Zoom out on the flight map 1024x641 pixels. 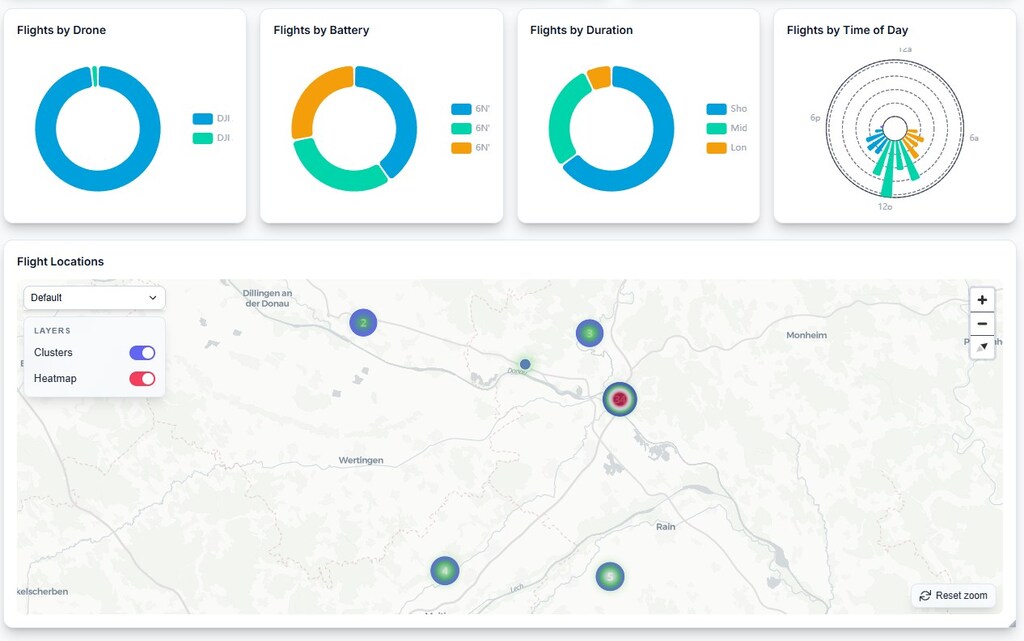982,324
